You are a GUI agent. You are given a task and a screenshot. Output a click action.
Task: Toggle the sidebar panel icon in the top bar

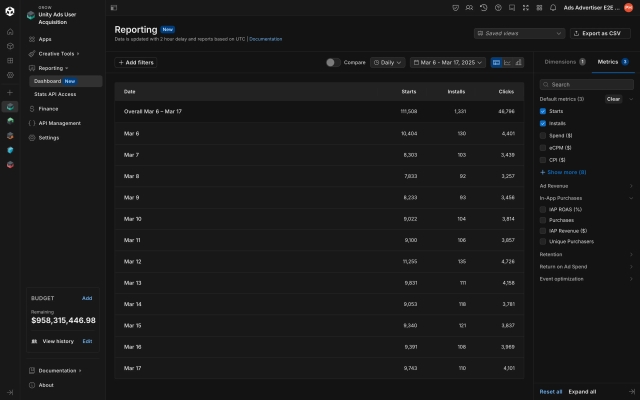pyautogui.click(x=114, y=8)
